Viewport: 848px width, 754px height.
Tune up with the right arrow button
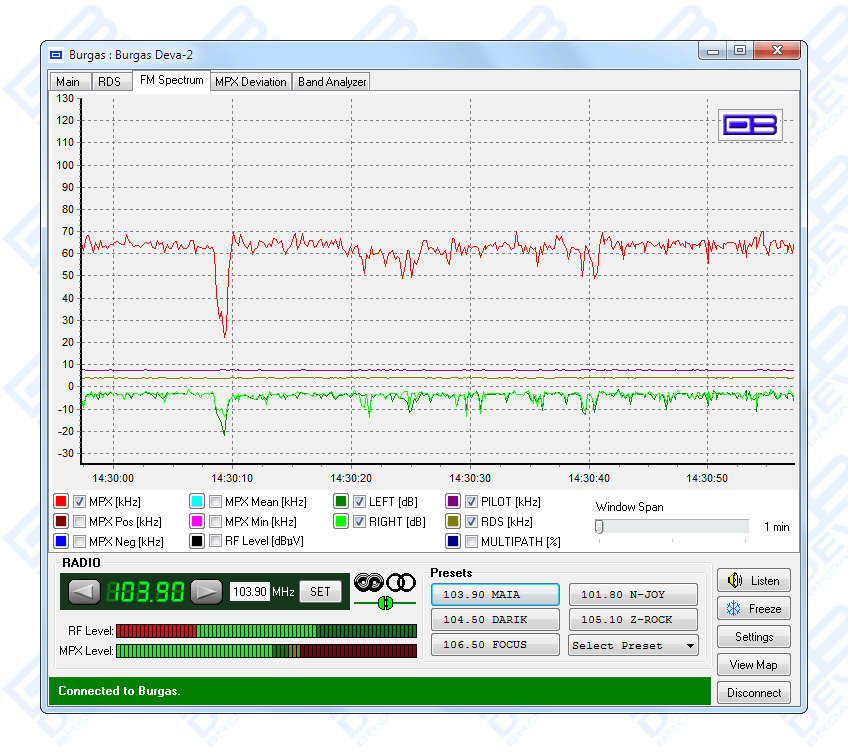(x=206, y=591)
